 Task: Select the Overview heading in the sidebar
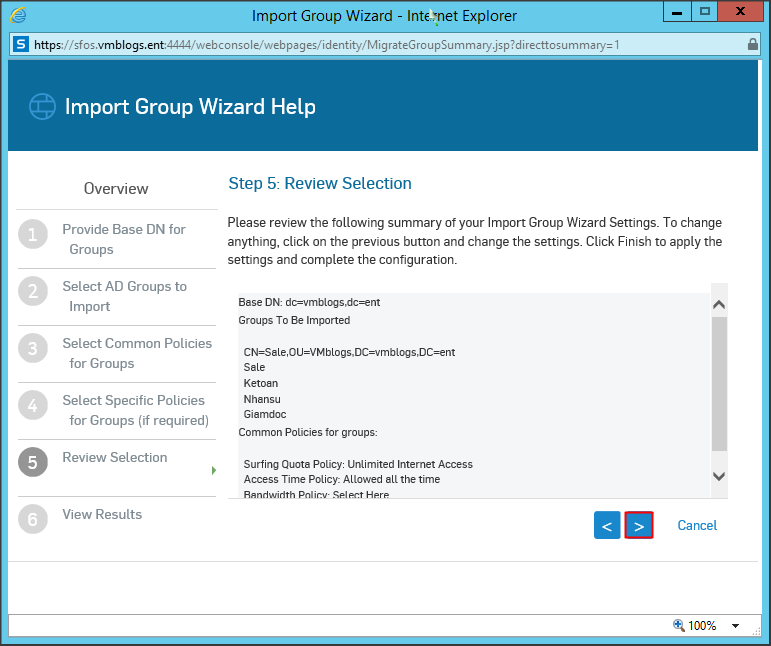point(116,189)
